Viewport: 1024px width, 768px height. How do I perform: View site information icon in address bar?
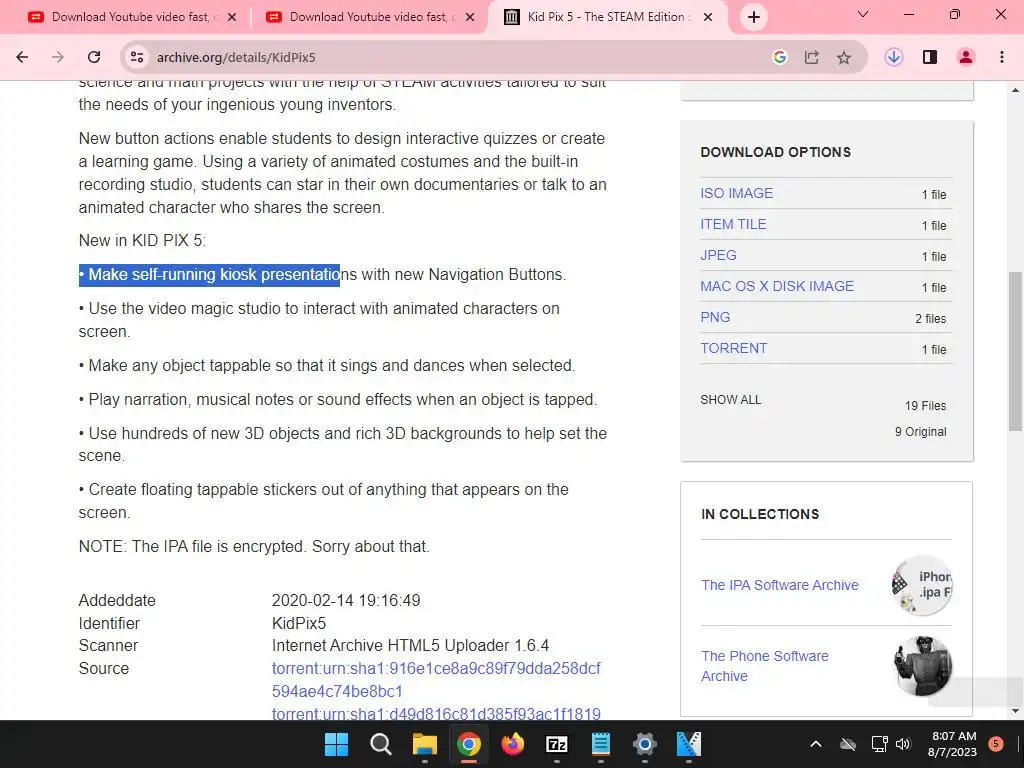tap(136, 57)
